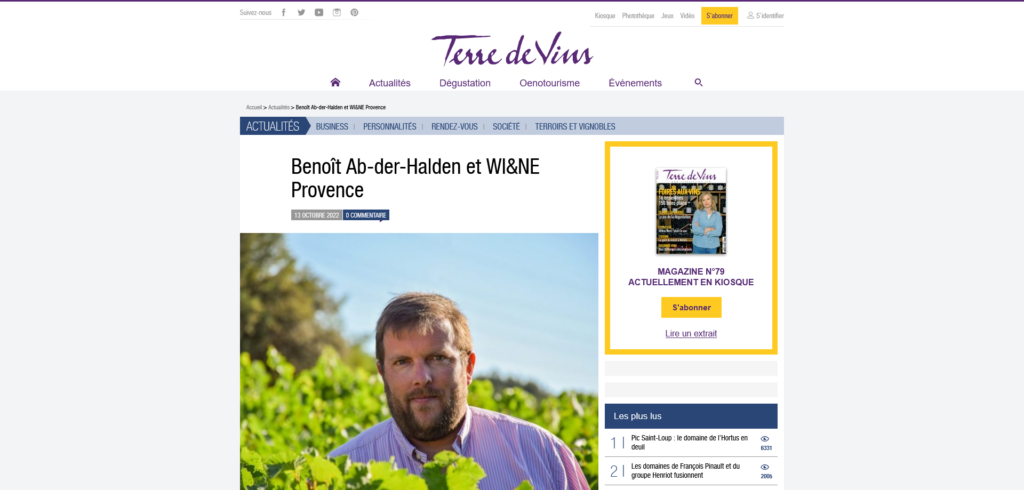This screenshot has width=1024, height=490.
Task: Go to home via house icon
Action: 335,82
